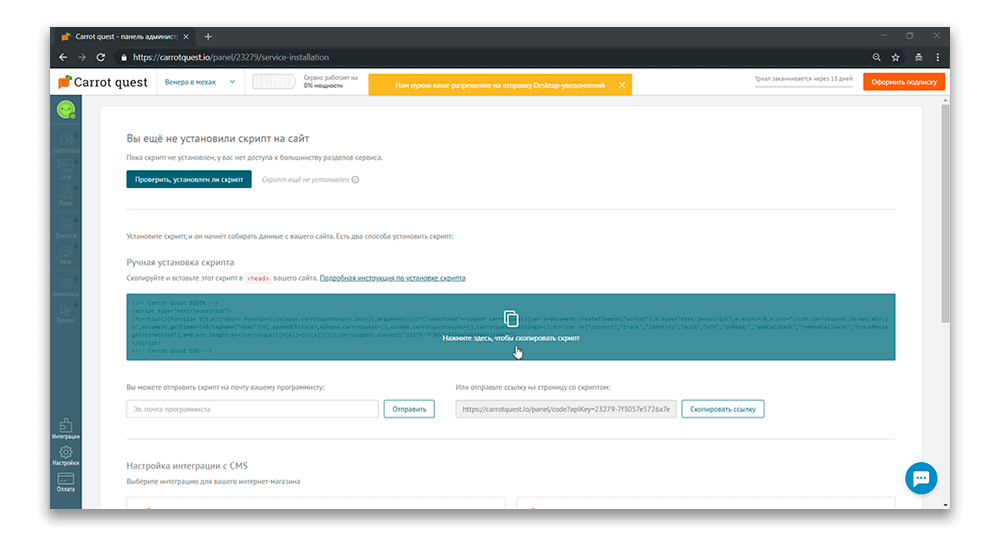Open the locked Лиды sidebar section
Image resolution: width=1000 pixels, height=536 pixels.
pyautogui.click(x=66, y=195)
